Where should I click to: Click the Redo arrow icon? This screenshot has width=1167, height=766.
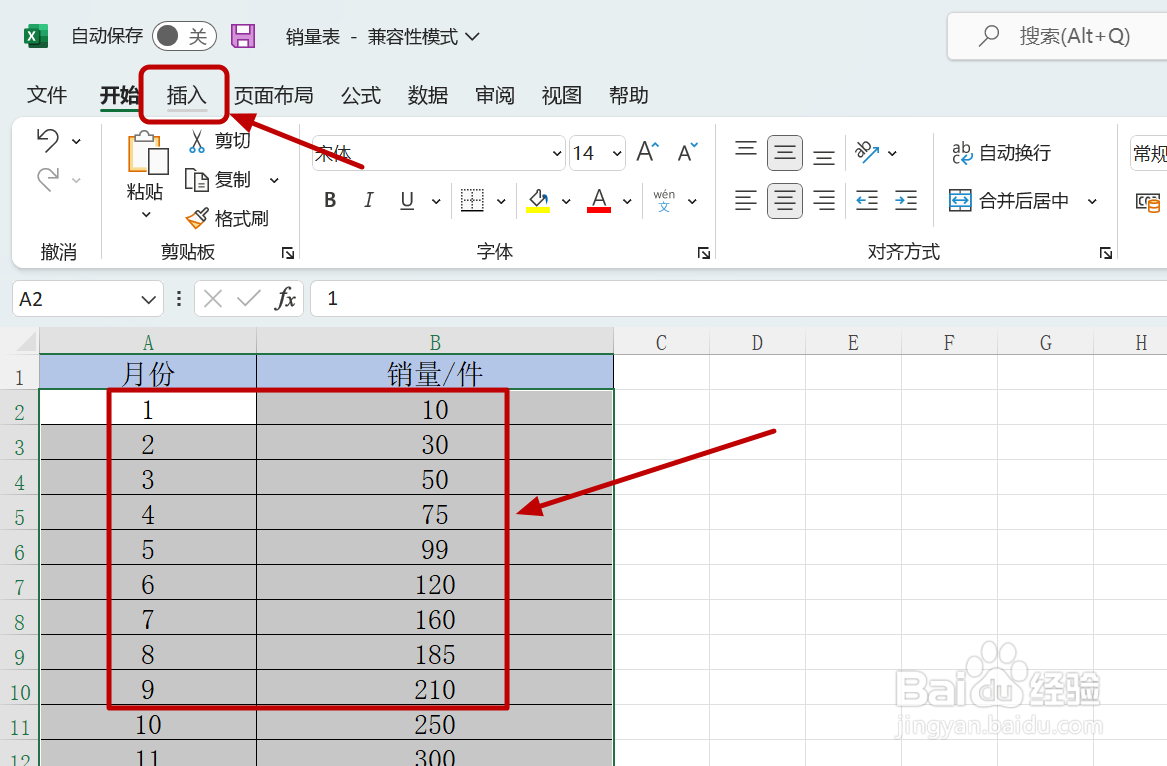[48, 179]
